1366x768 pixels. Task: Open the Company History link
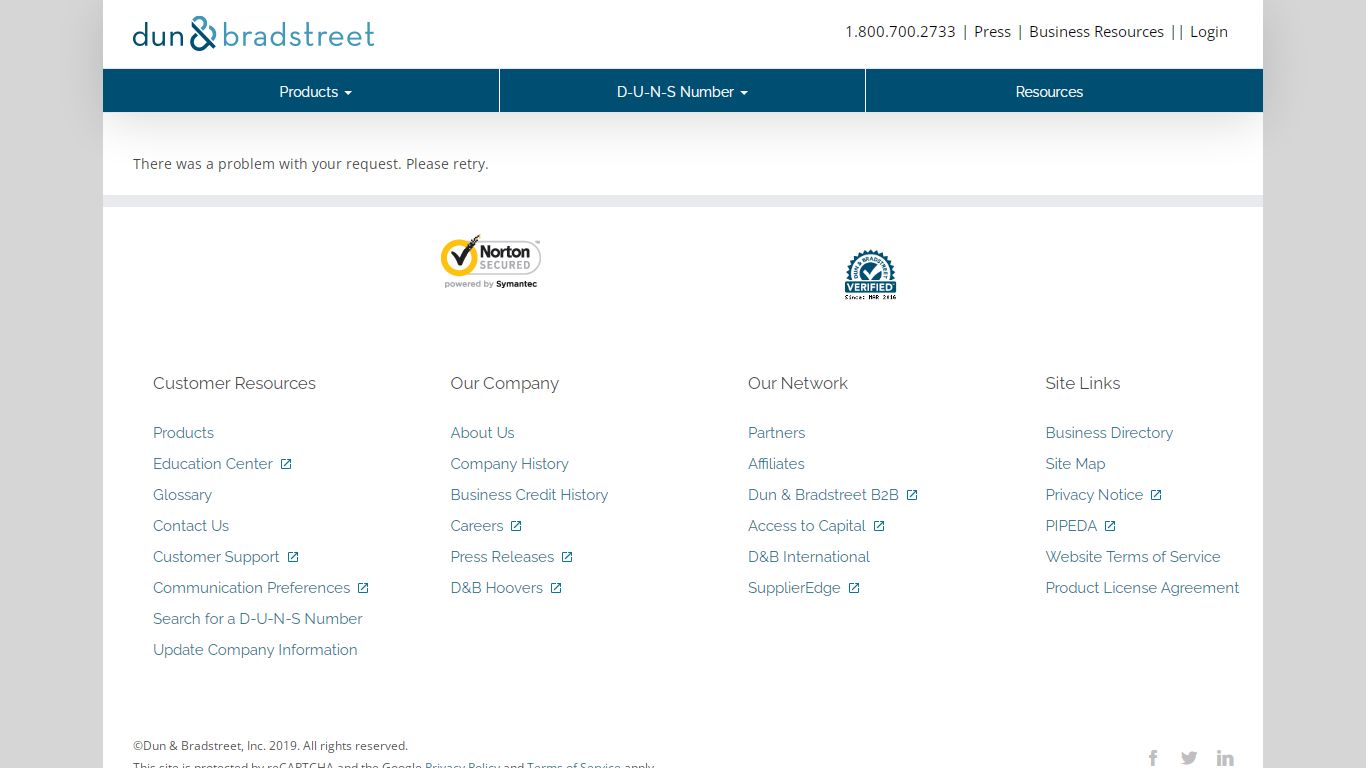[x=509, y=464]
